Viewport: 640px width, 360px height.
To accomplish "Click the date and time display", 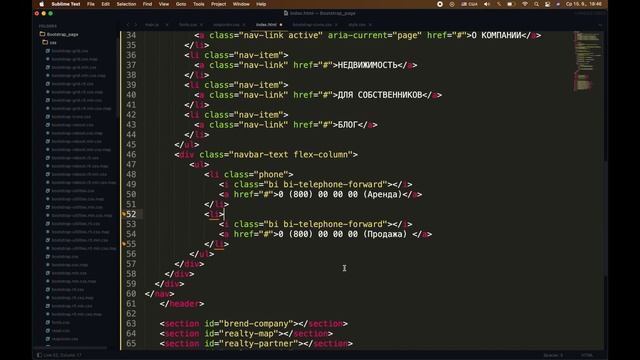I will pos(584,4).
